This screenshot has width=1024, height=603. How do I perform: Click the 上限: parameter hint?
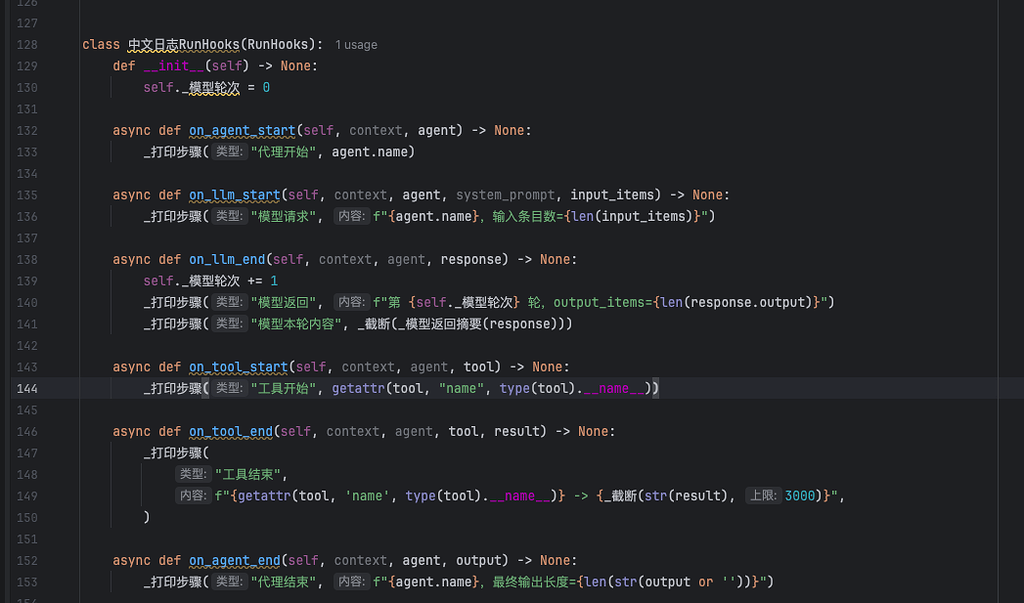click(x=763, y=496)
